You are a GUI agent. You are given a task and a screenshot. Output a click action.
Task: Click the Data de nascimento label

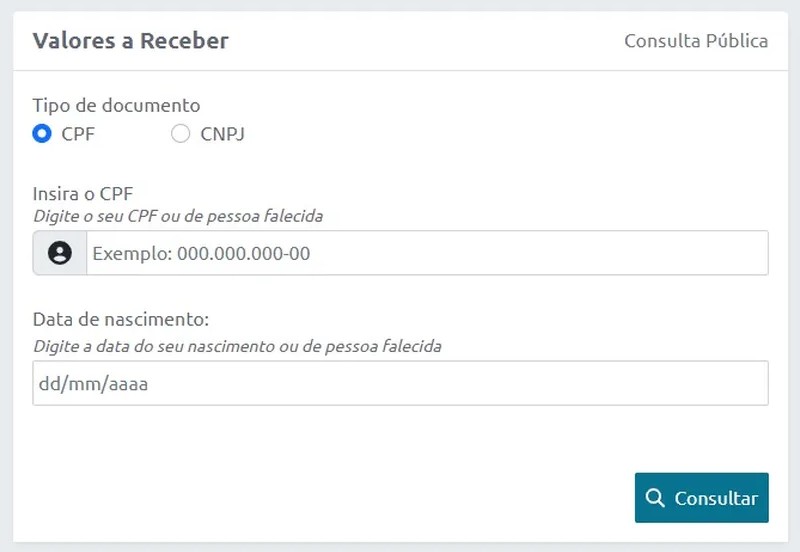click(121, 319)
